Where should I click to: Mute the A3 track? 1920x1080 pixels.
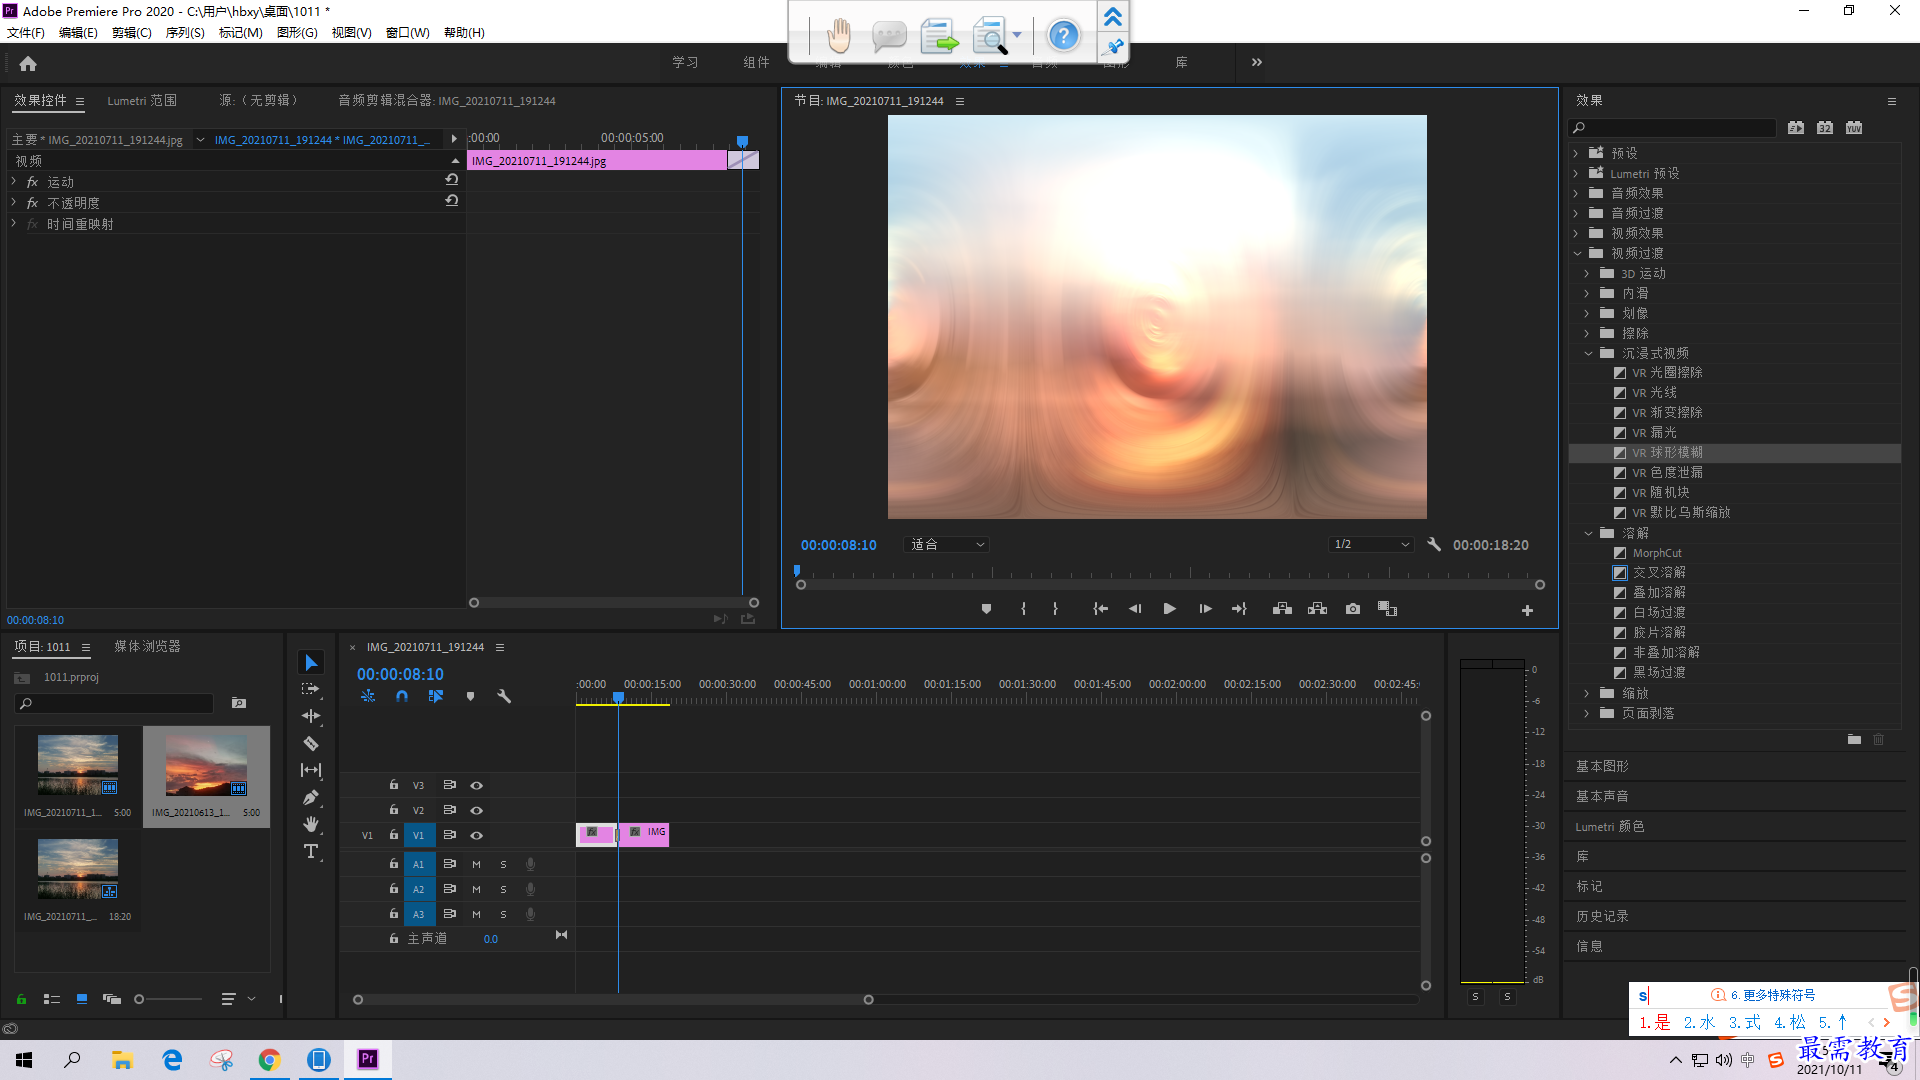click(476, 914)
